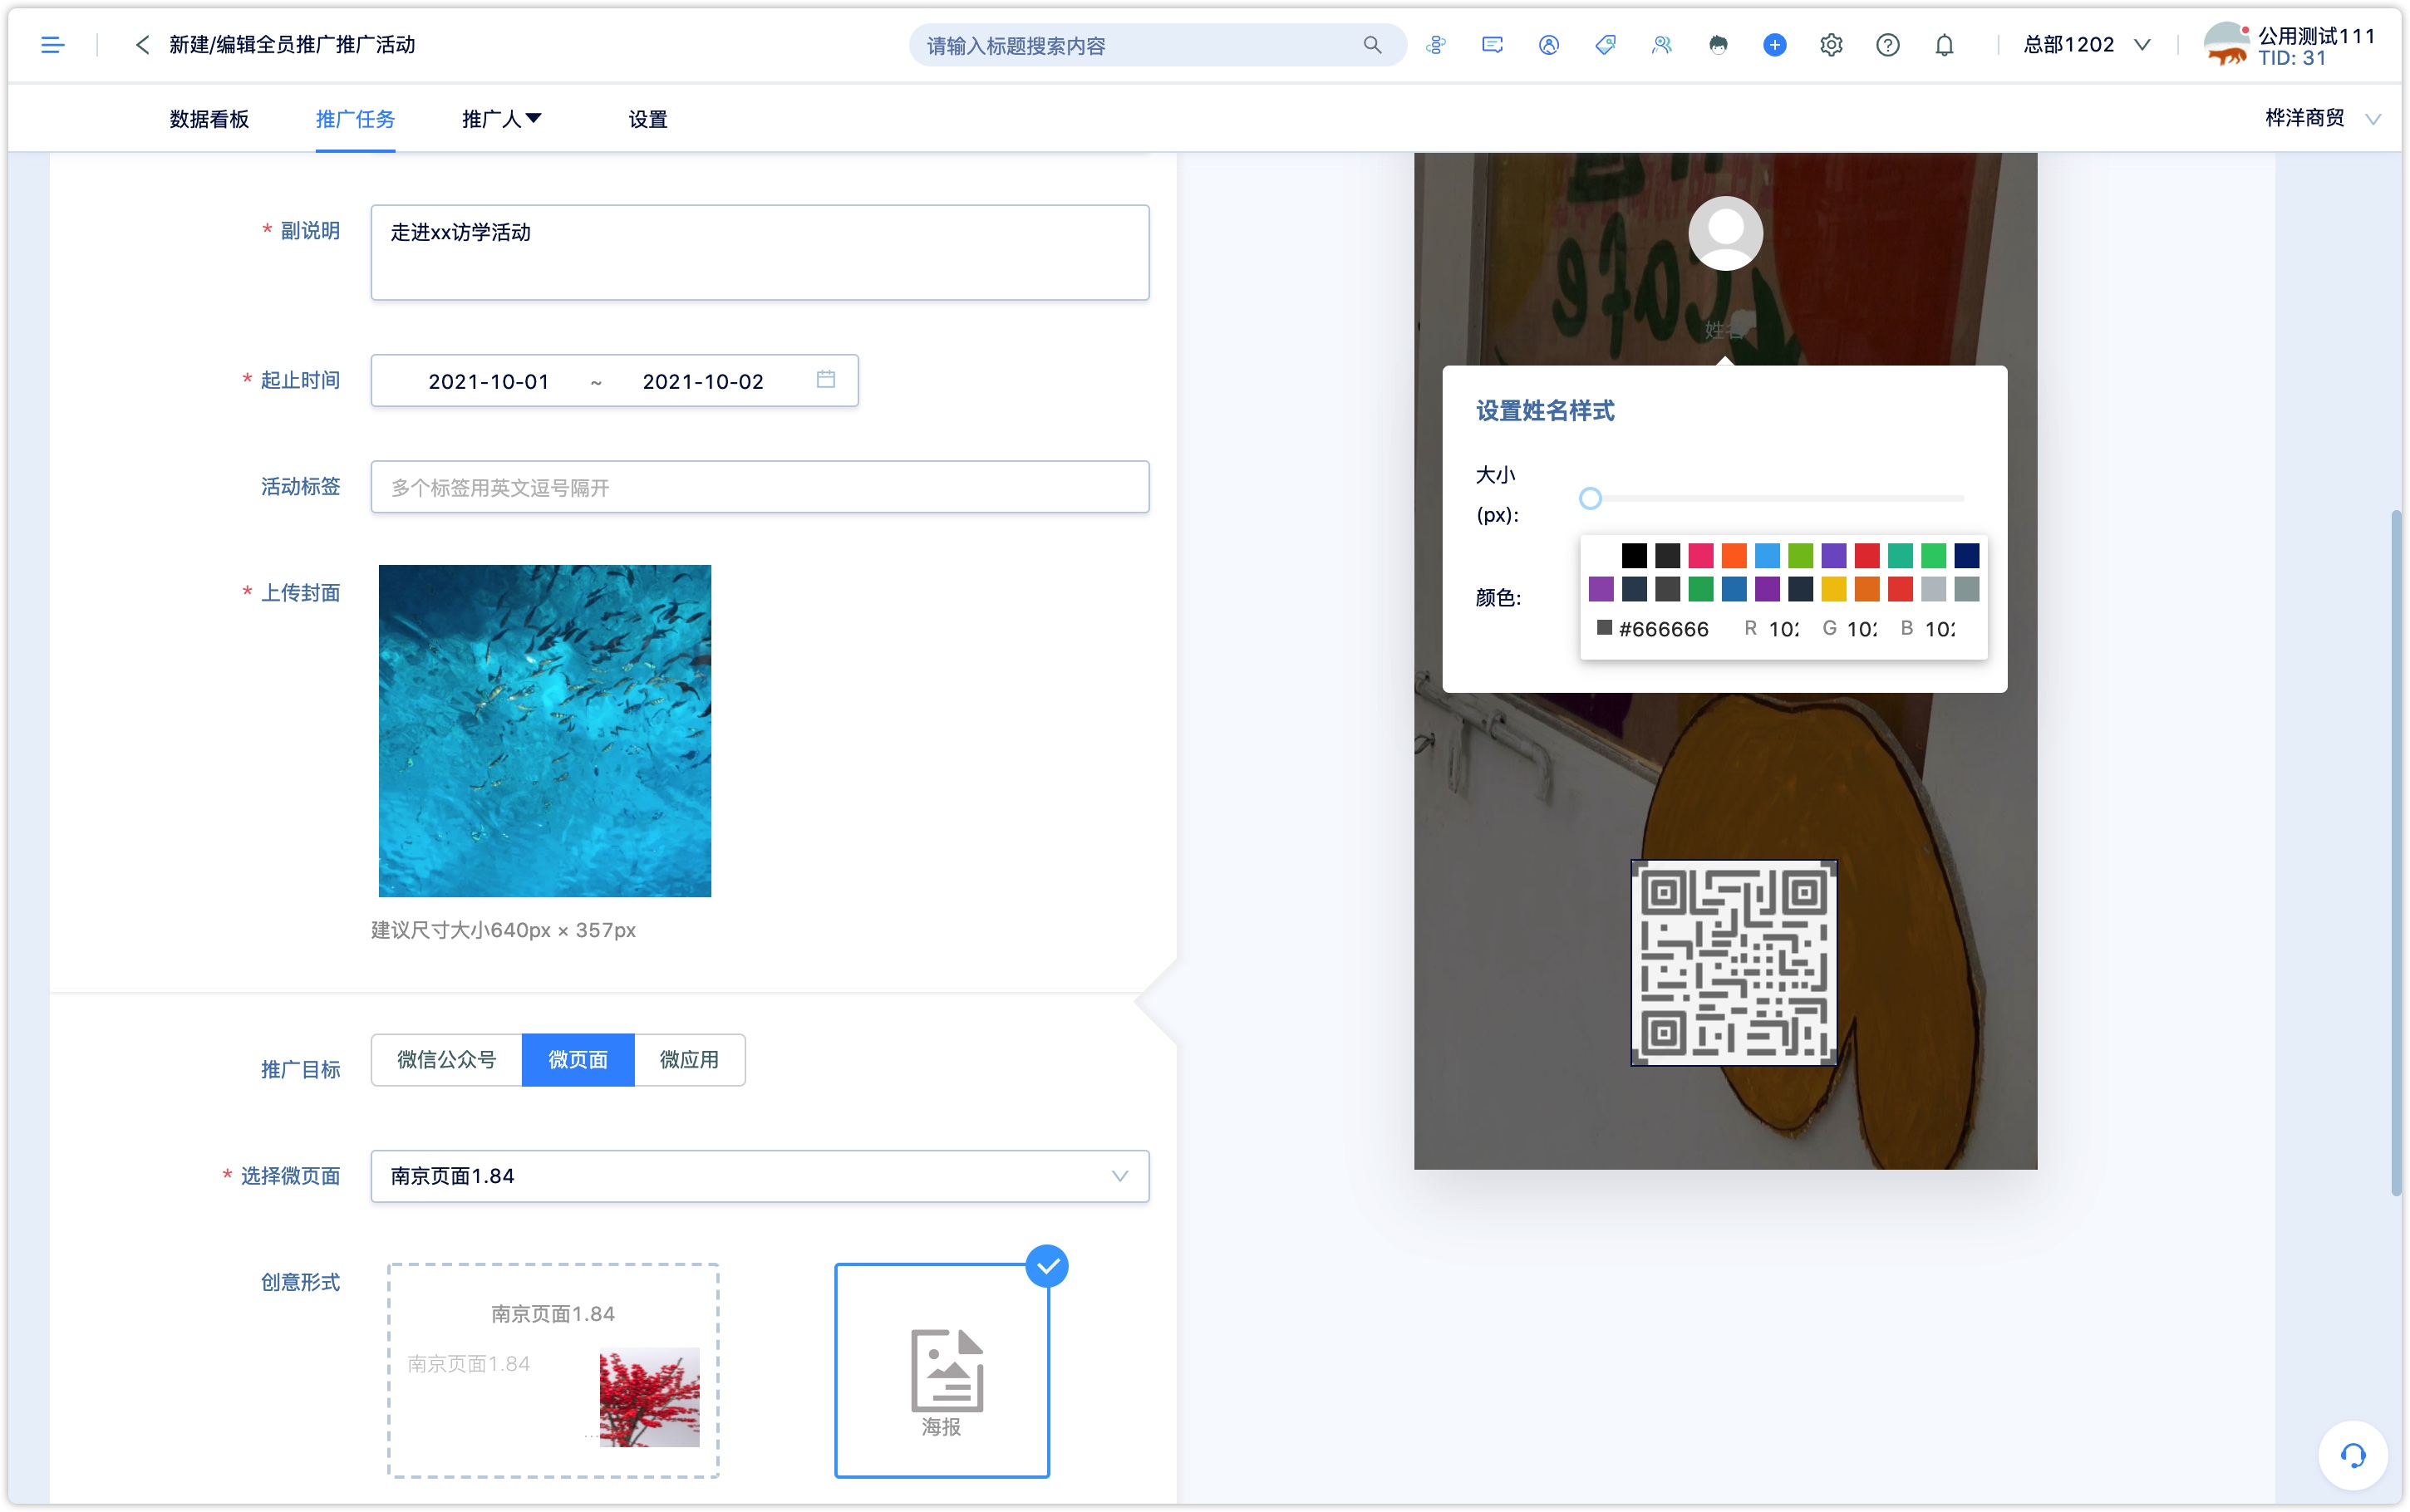Open the 选择微页面 select box
The width and height of the screenshot is (2410, 1512).
pos(760,1176)
